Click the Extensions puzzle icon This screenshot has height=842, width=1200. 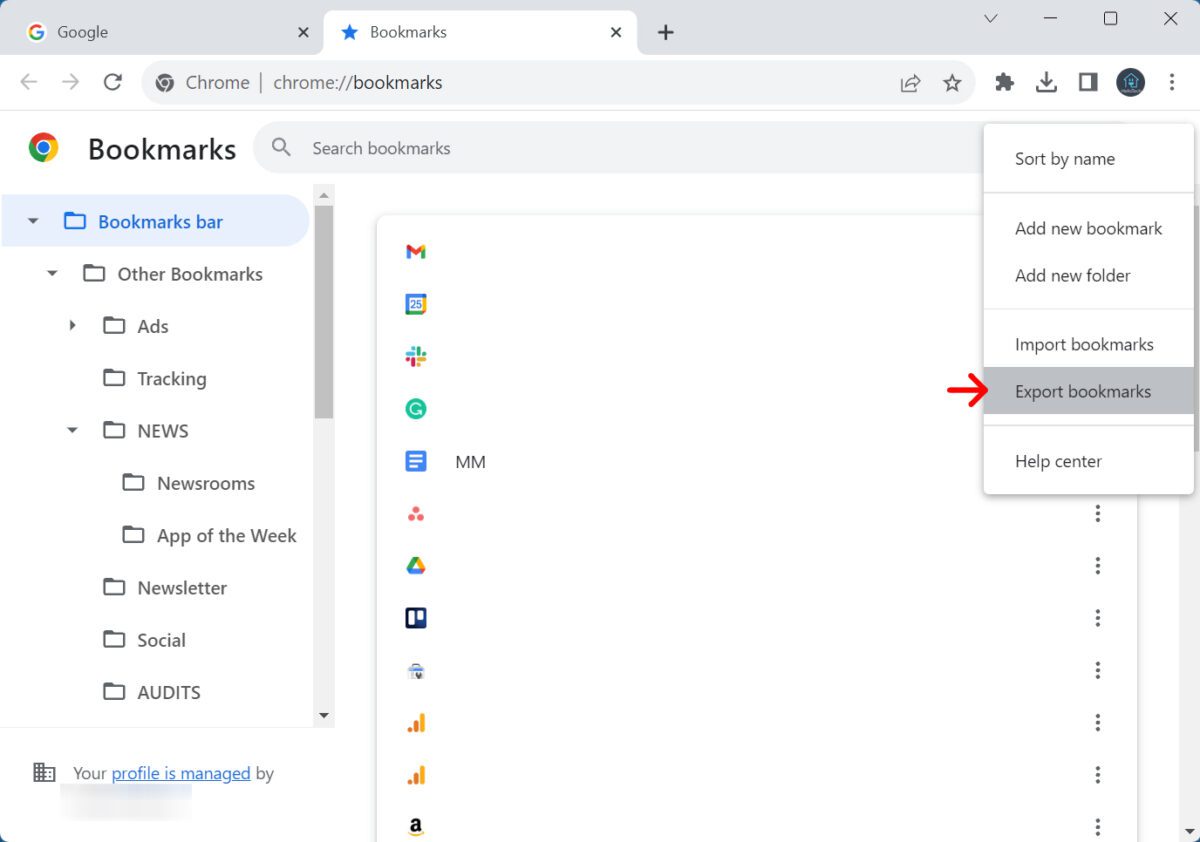pyautogui.click(x=1004, y=82)
